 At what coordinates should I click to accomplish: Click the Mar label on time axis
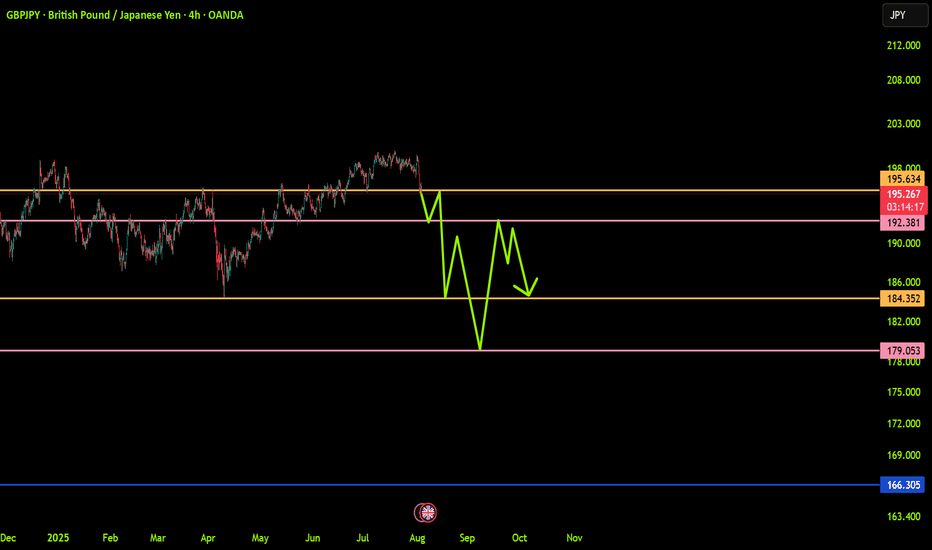coord(158,538)
